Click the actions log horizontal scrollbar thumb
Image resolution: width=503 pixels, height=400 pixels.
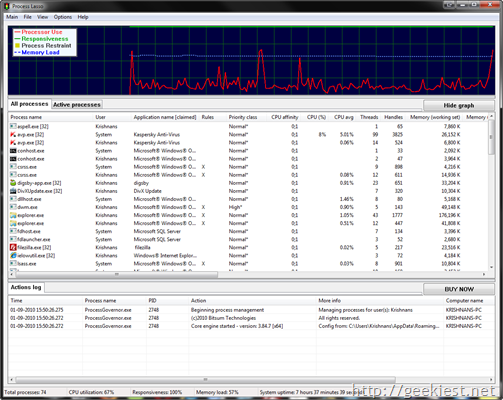pyautogui.click(x=205, y=379)
